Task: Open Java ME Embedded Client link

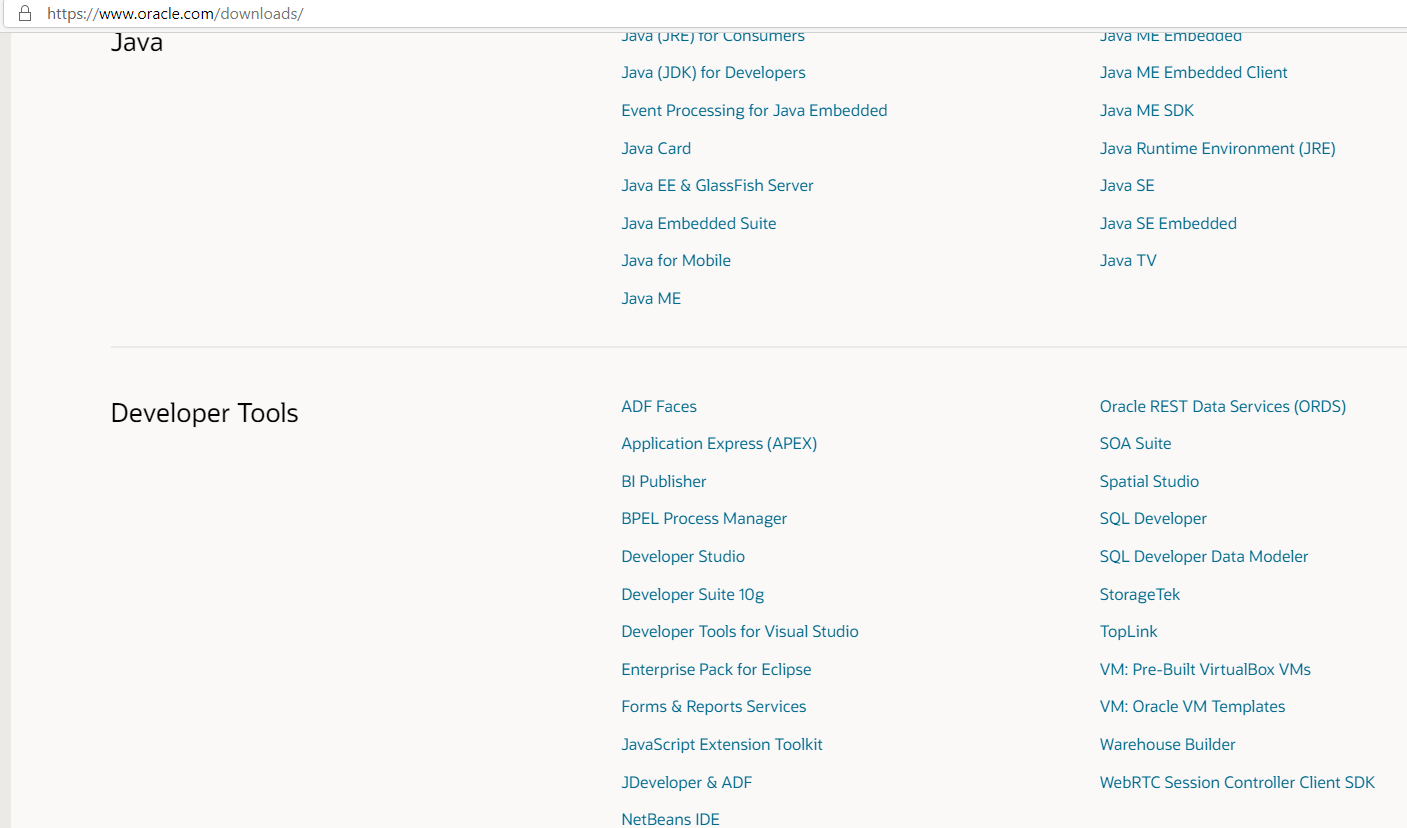Action: point(1193,73)
